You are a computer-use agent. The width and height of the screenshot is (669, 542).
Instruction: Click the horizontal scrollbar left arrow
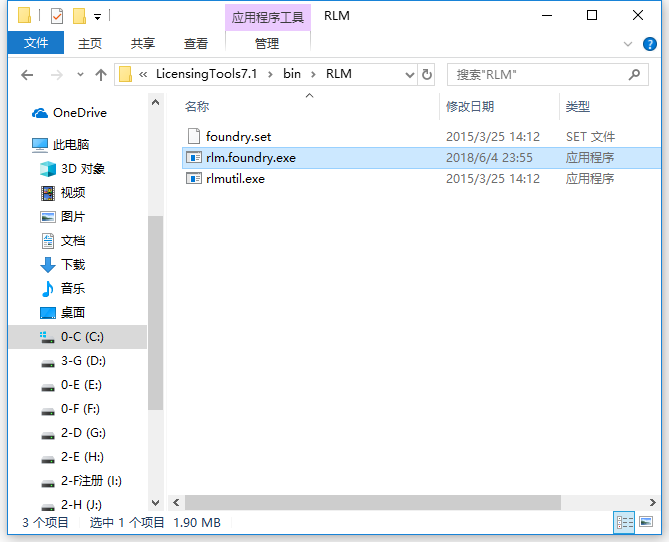(x=176, y=503)
